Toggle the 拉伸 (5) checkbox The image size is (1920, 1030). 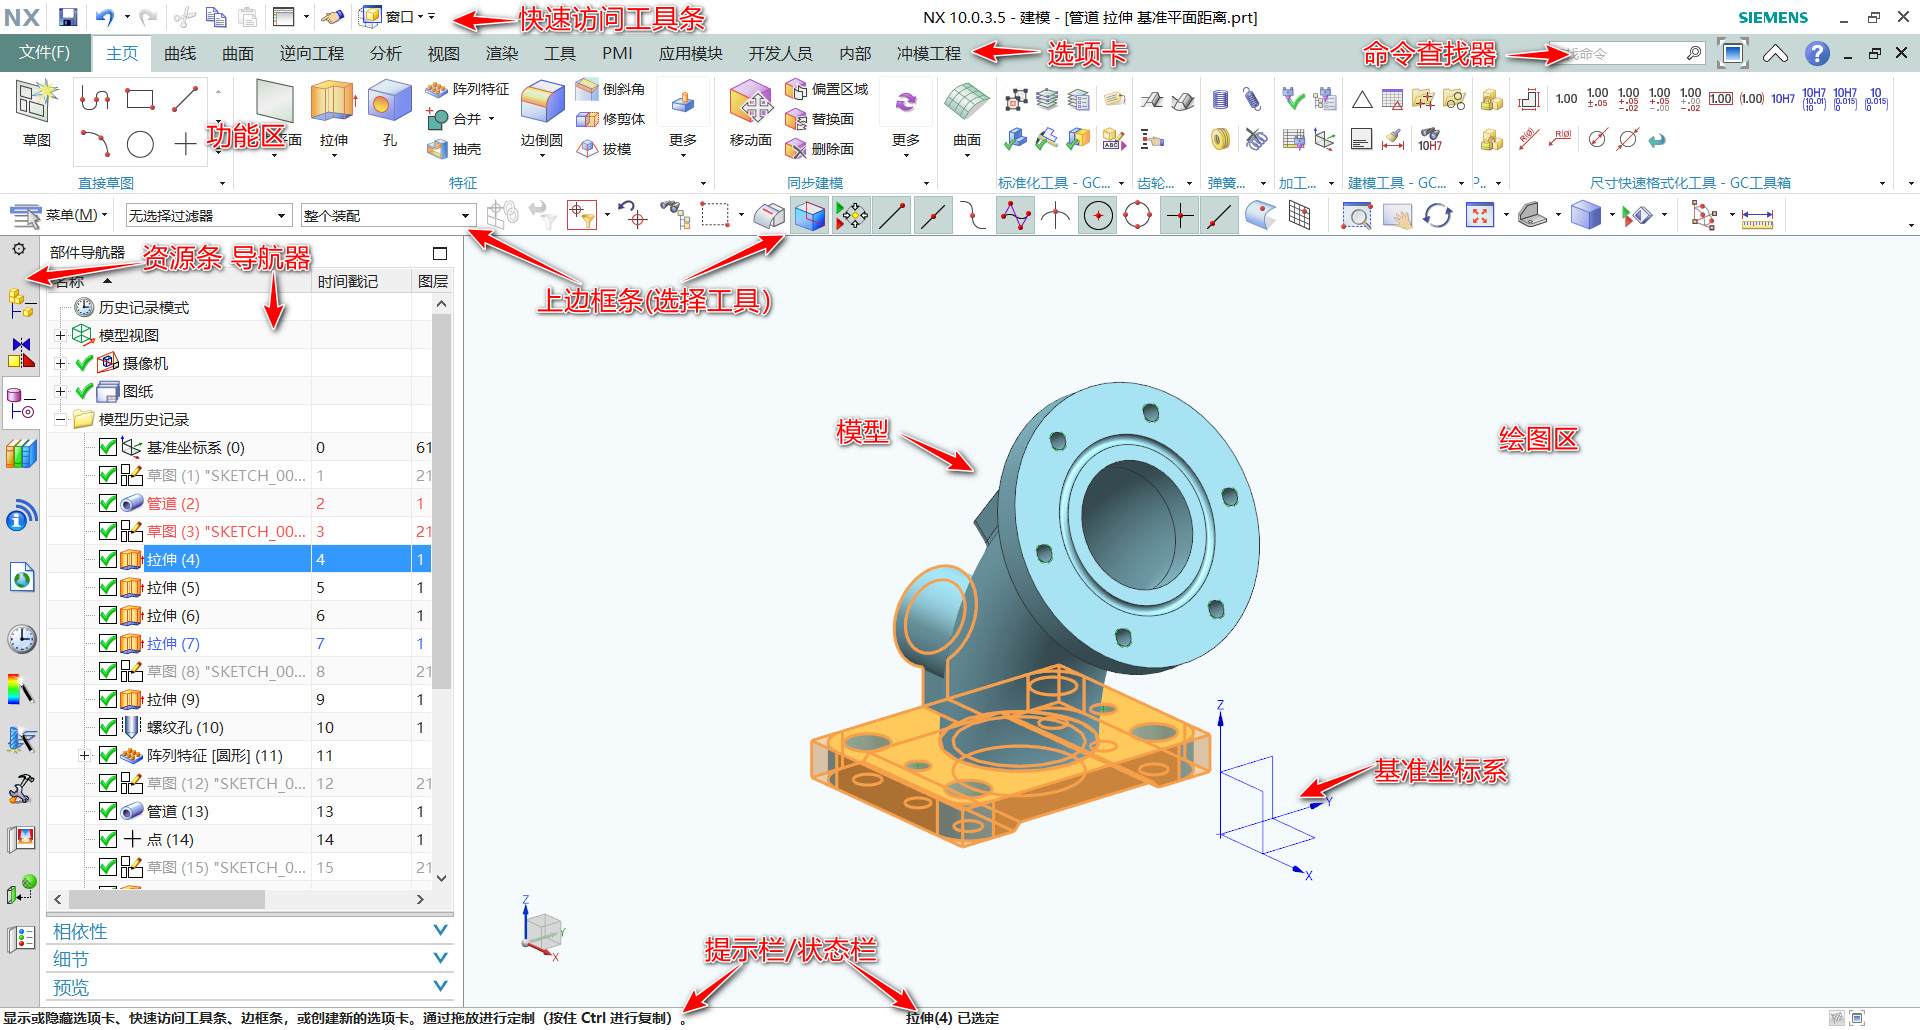(108, 587)
